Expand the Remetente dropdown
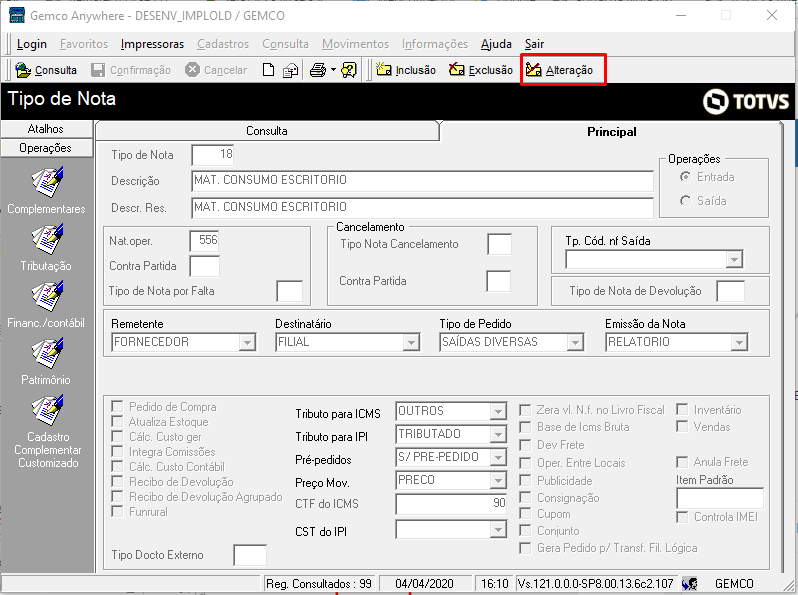Screen dimensions: 798x595 coord(247,343)
